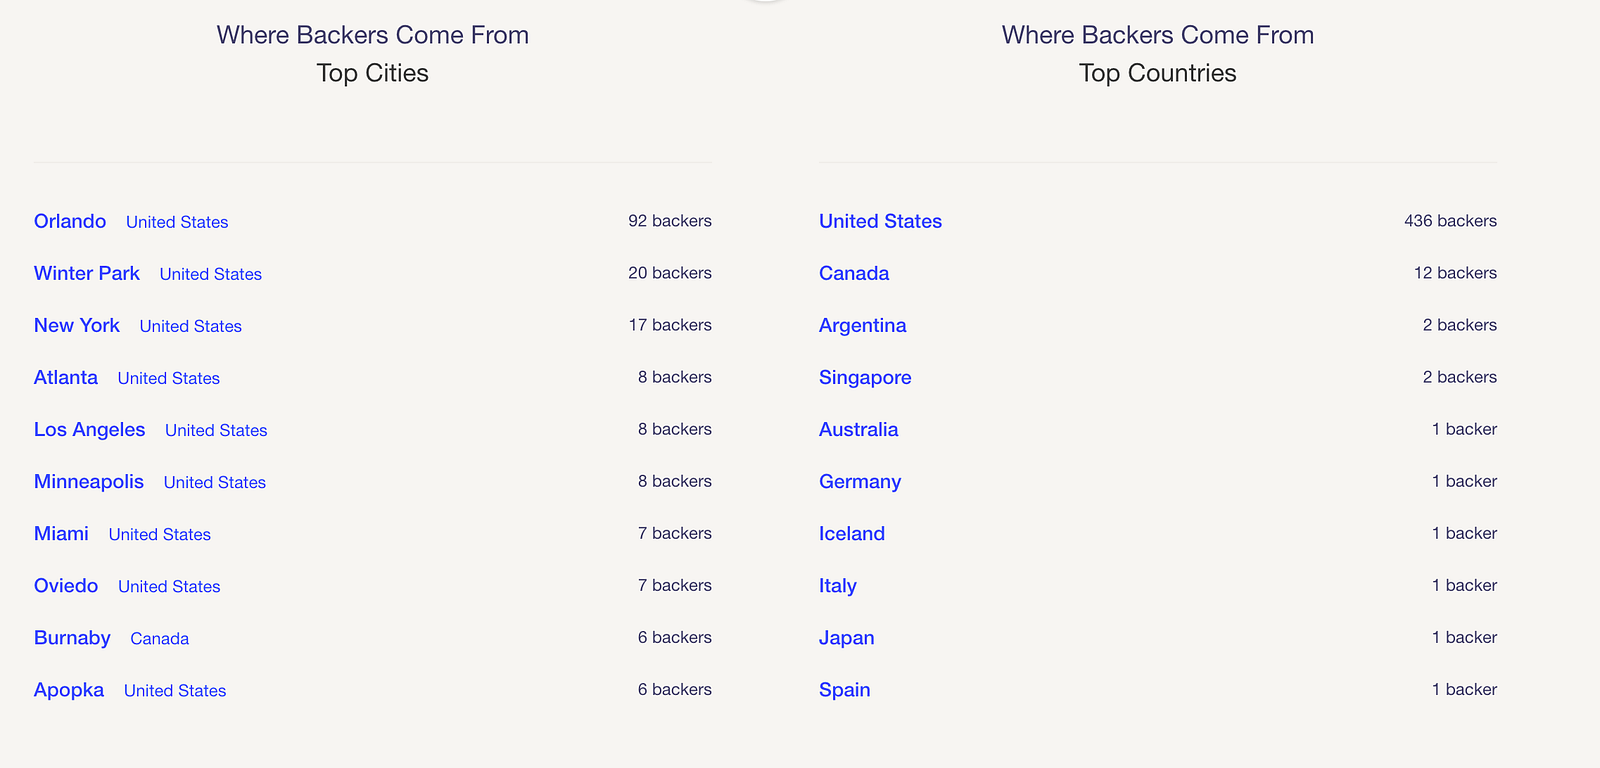Open Minneapolis backer city link

tap(89, 481)
